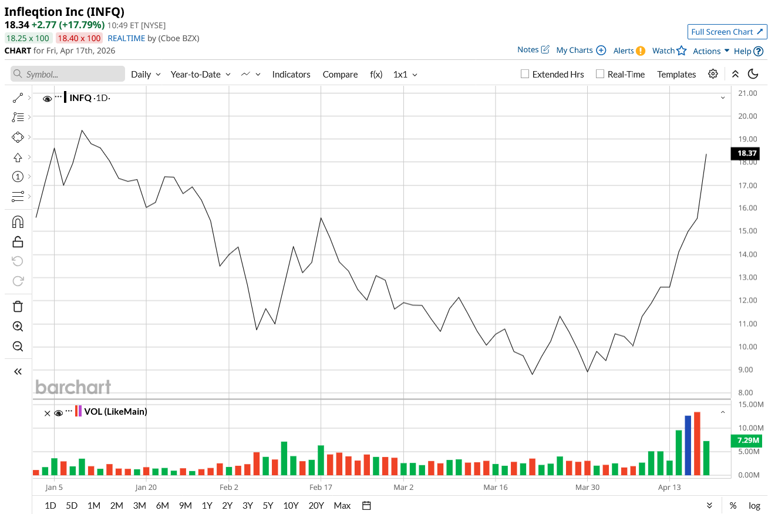Toggle INFQ series visibility eye
This screenshot has width=768, height=514.
(47, 98)
